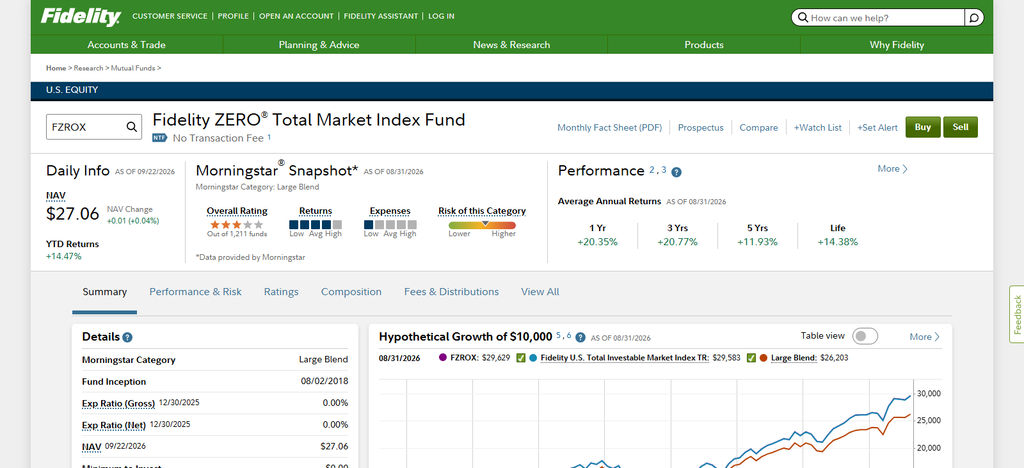Open the Products menu
1024x468 pixels.
pos(704,44)
